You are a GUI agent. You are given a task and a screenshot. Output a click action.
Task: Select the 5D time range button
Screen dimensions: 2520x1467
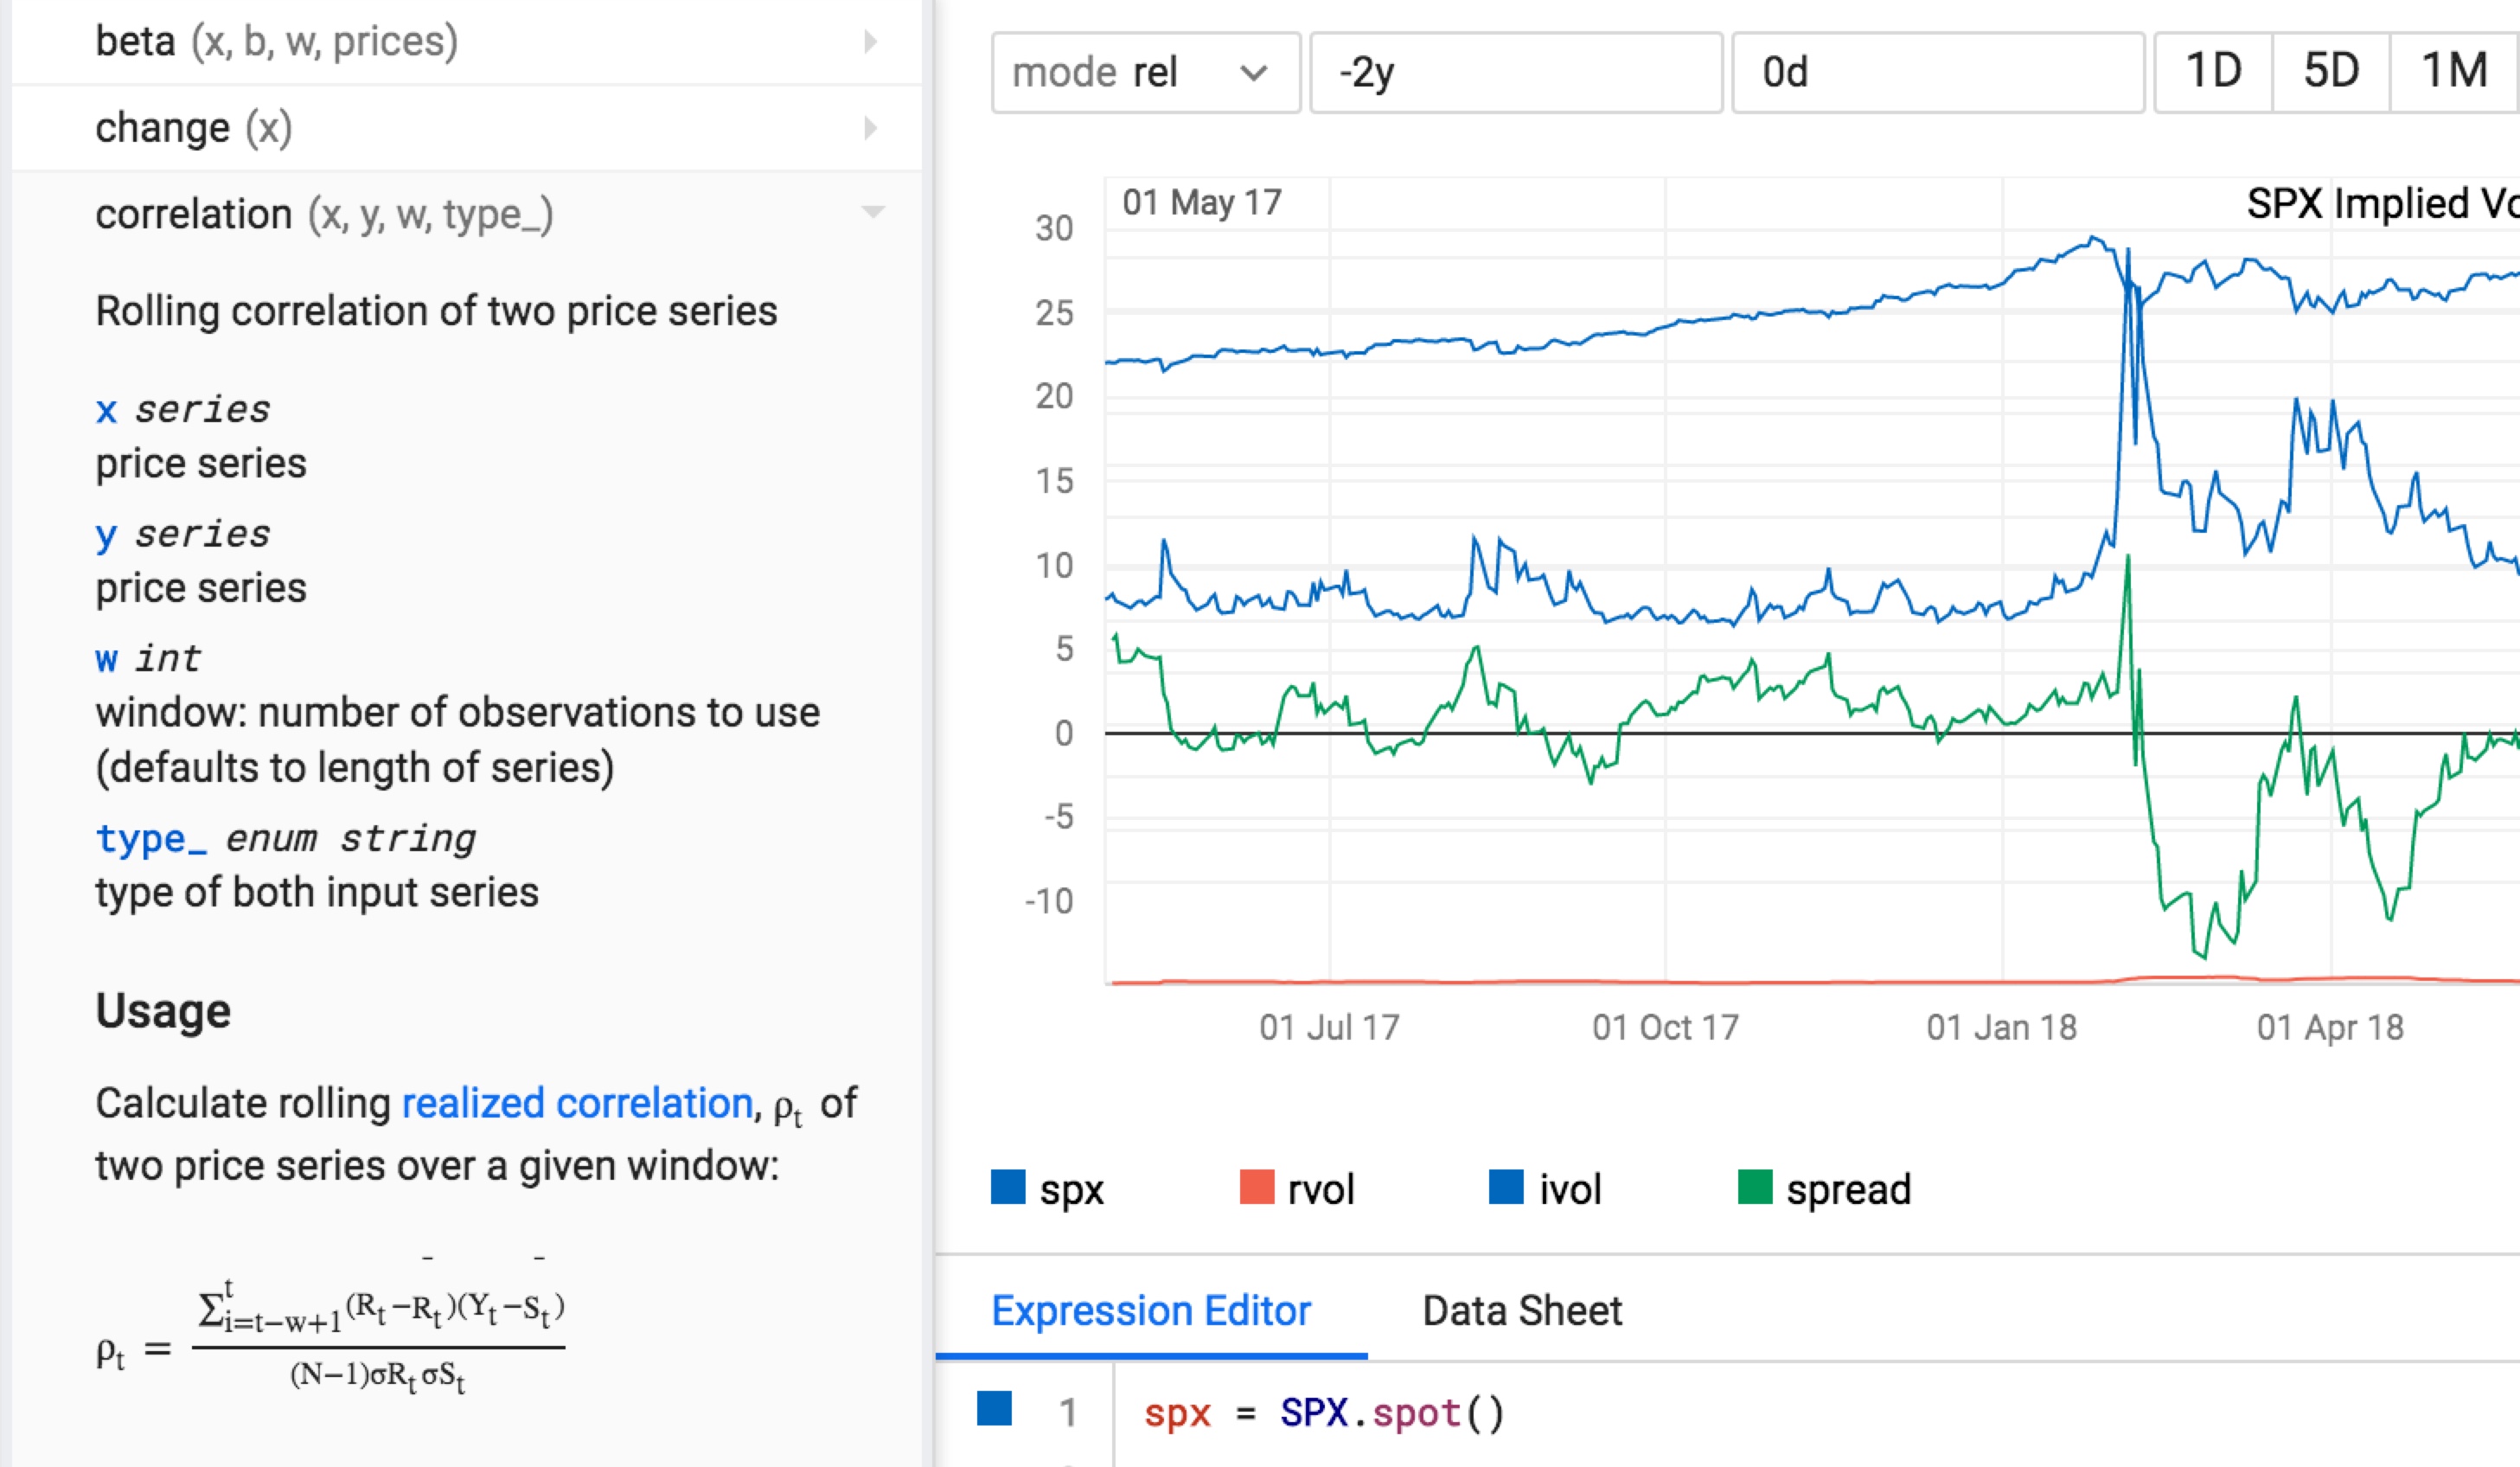2331,72
